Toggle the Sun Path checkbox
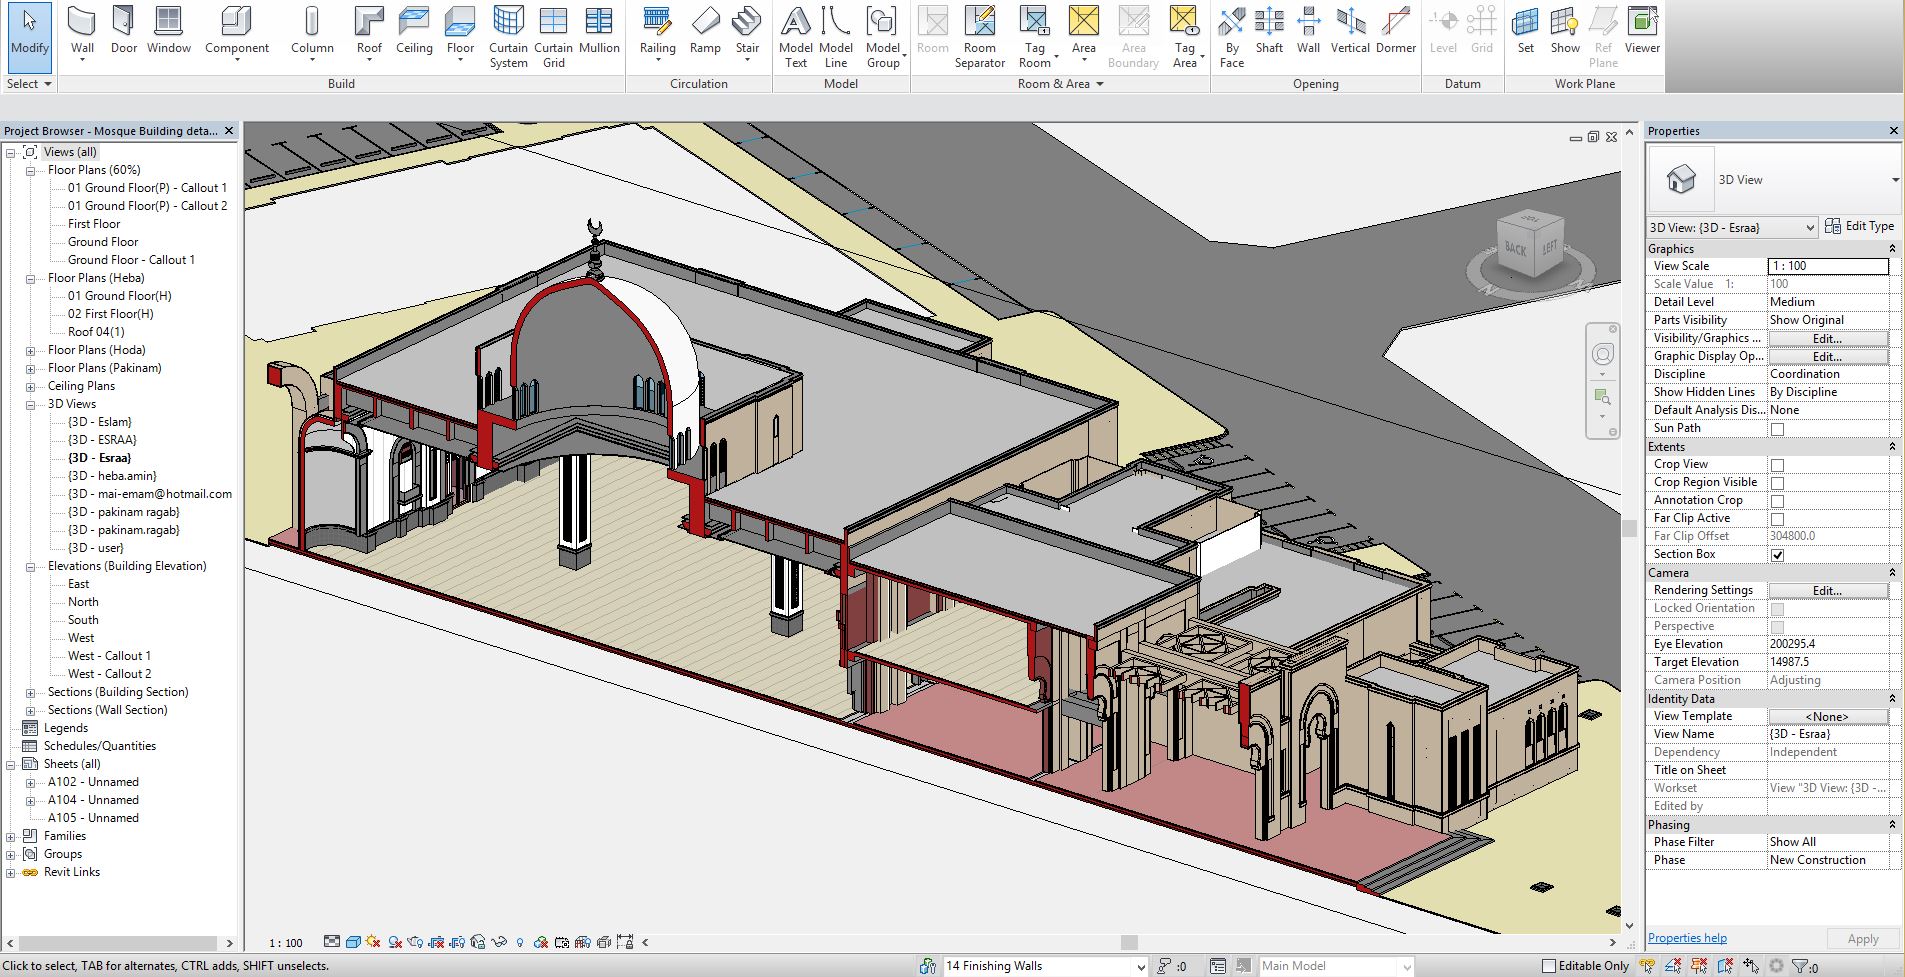 tap(1777, 429)
